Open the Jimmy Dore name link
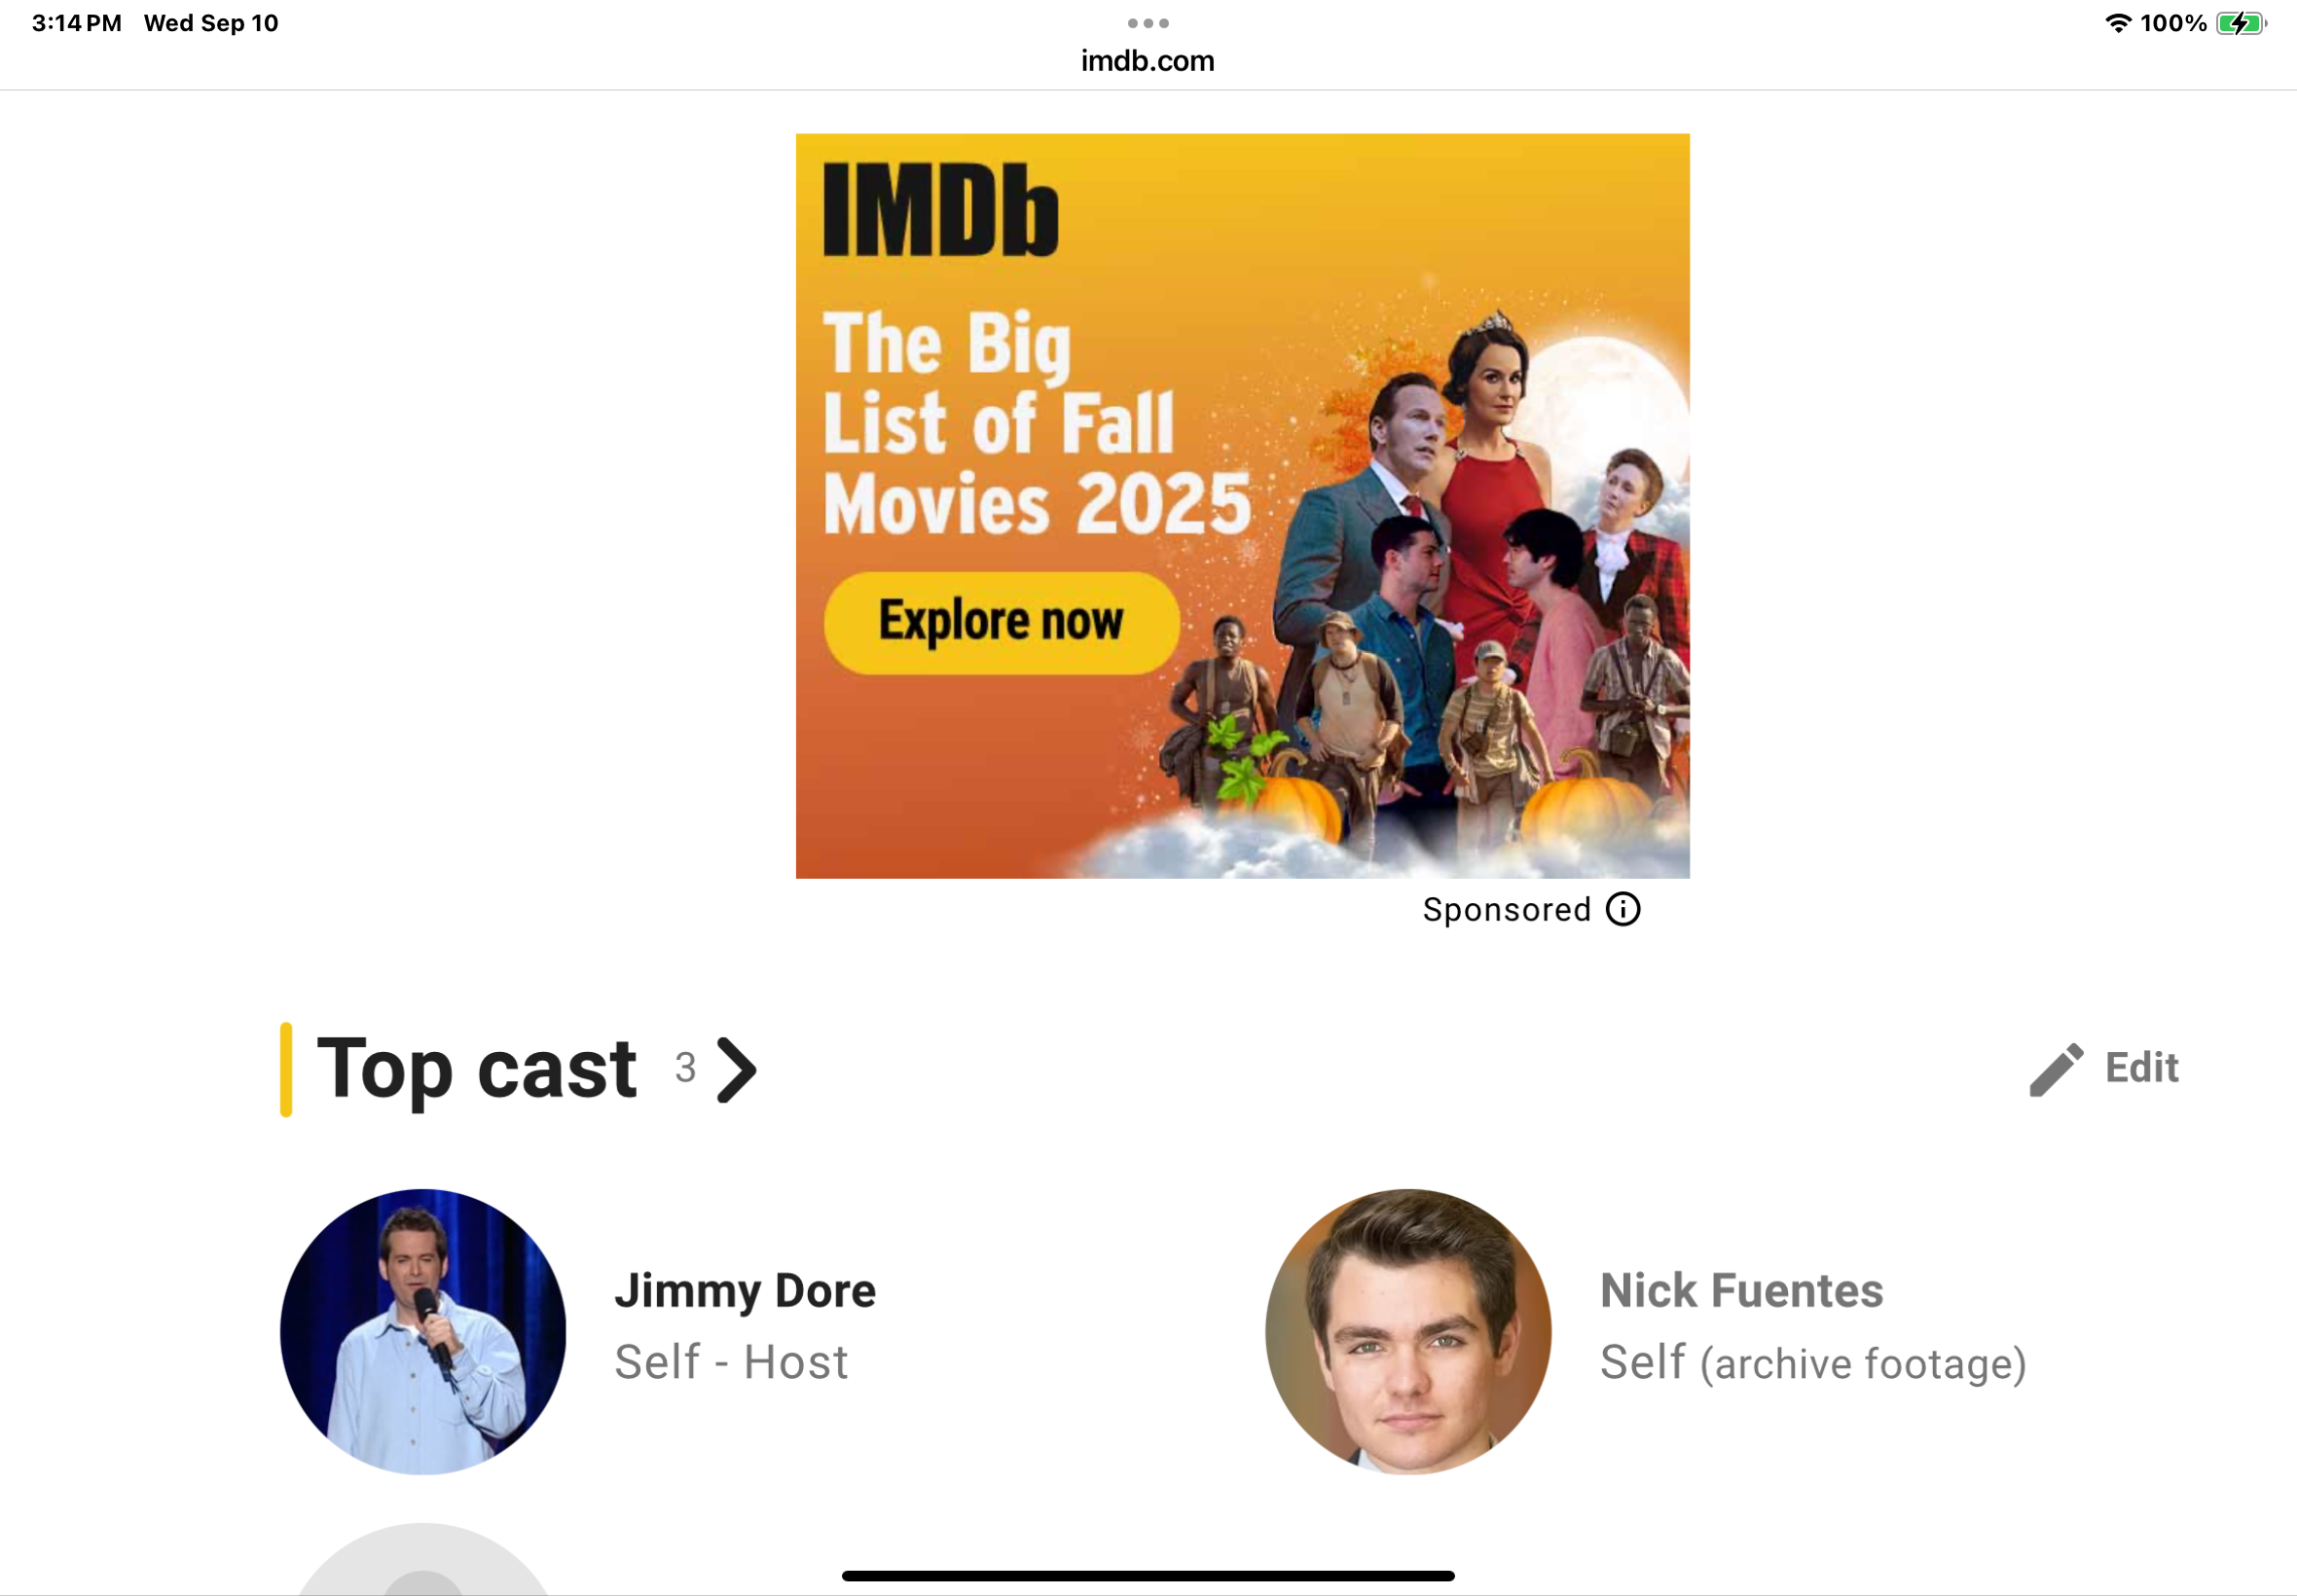This screenshot has height=1596, width=2297. coord(745,1290)
